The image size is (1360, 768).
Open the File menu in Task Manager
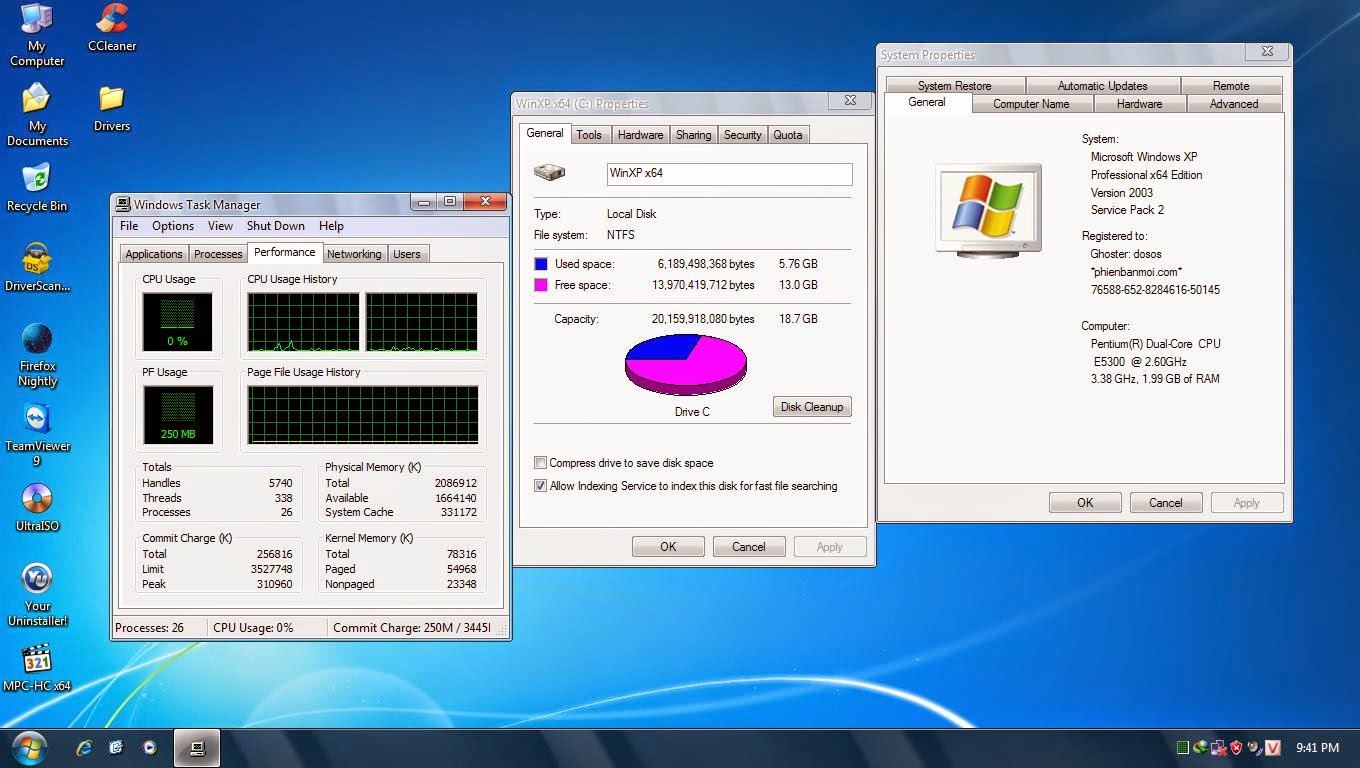(x=129, y=226)
